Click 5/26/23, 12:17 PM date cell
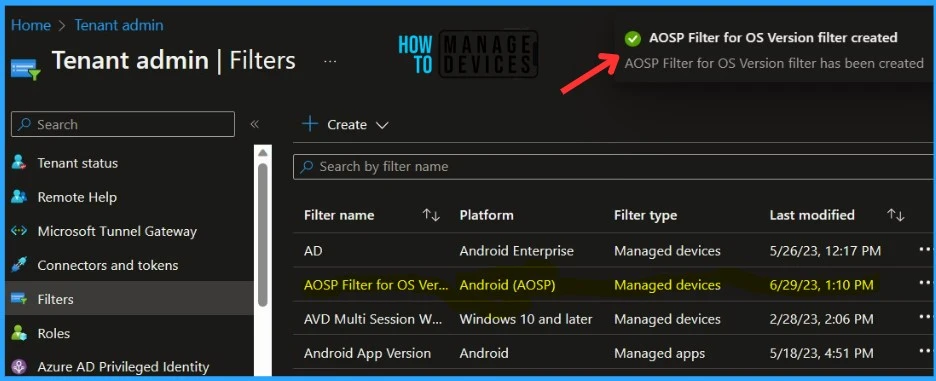Viewport: 936px width, 381px height. 826,251
